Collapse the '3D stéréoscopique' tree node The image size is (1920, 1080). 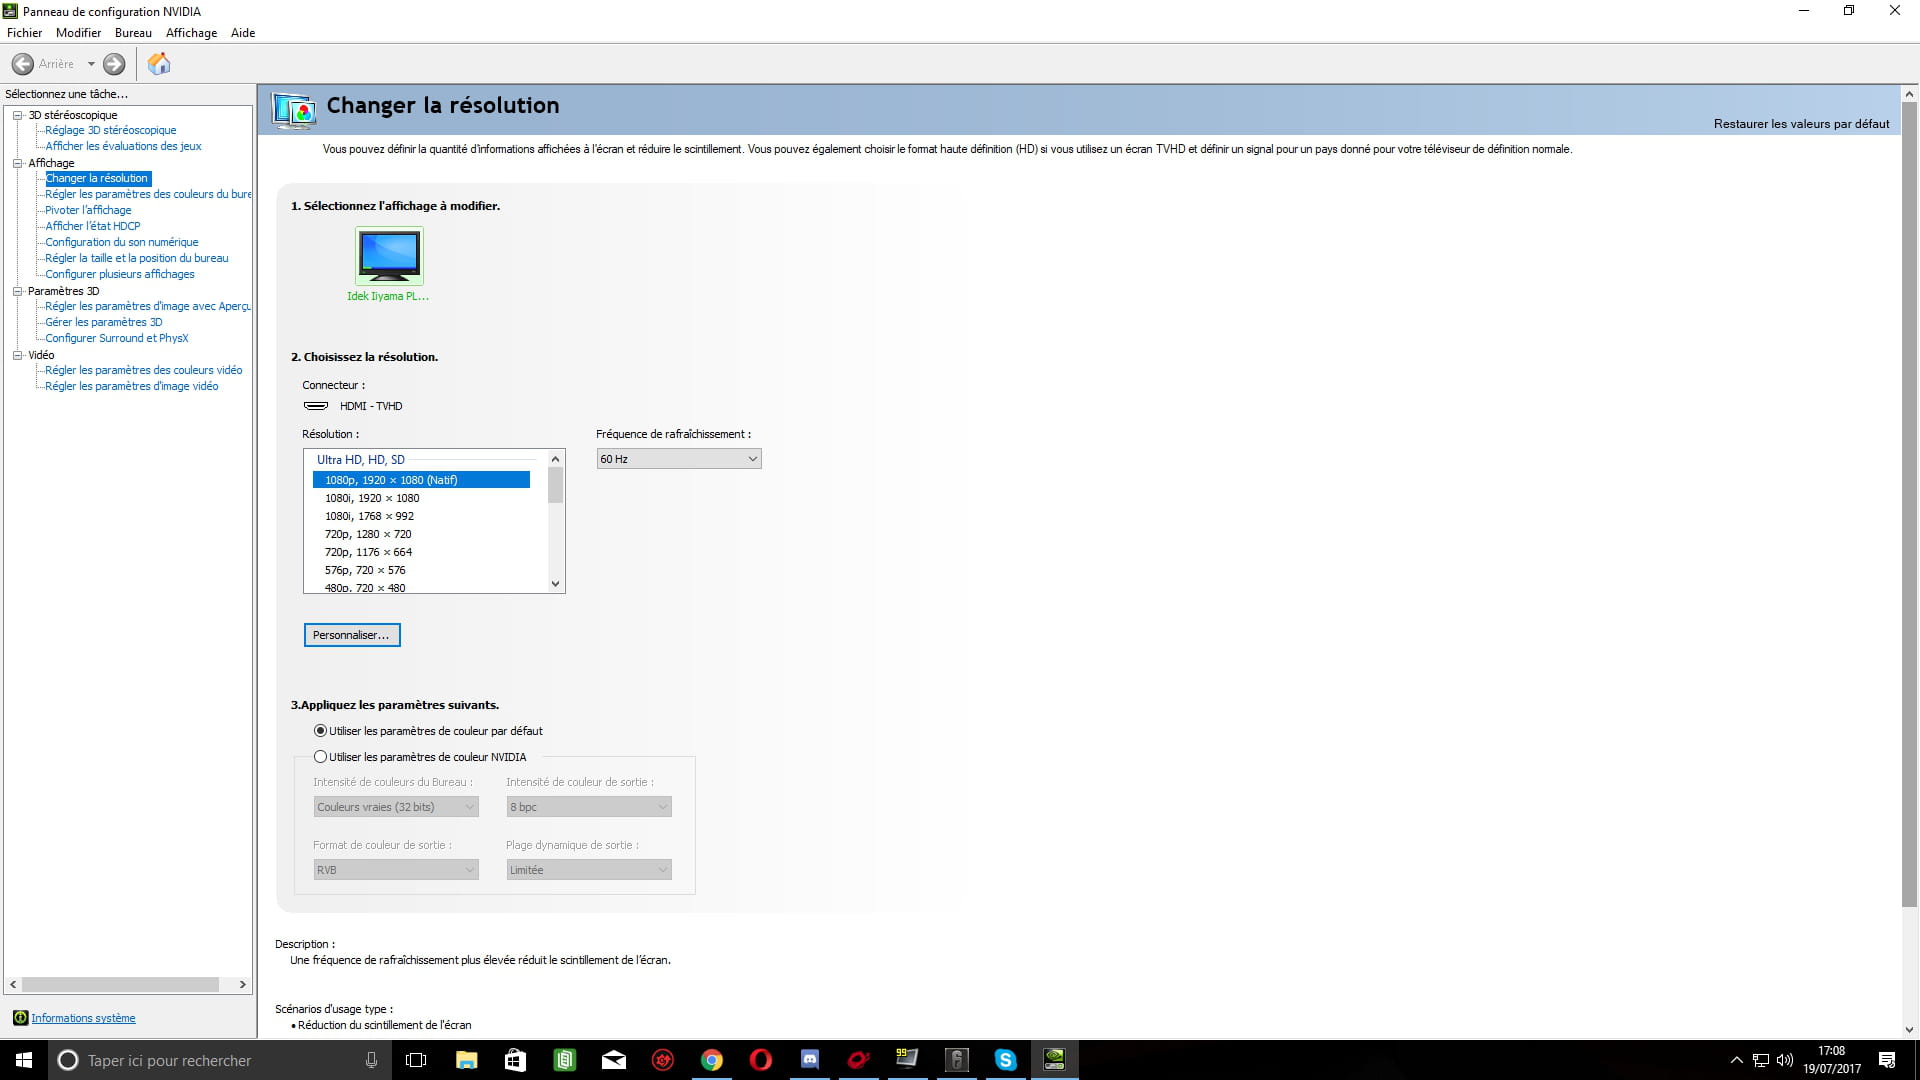click(x=17, y=115)
